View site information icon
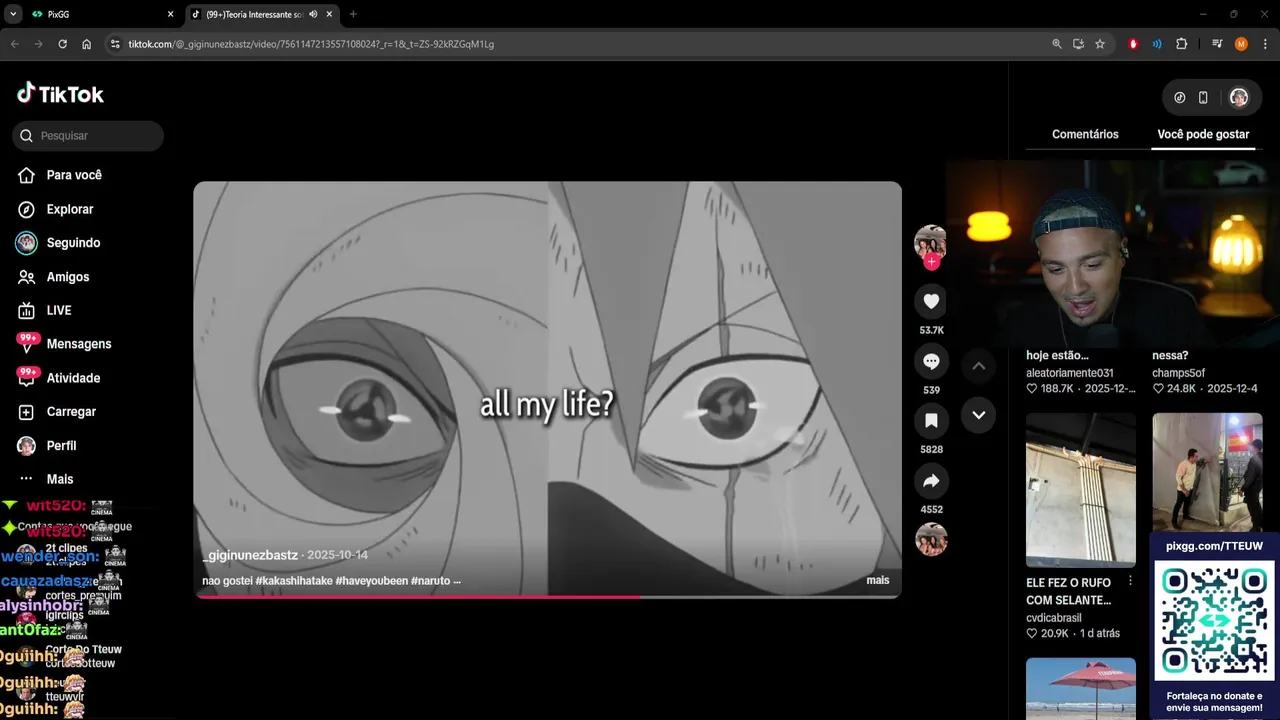The image size is (1280, 720). click(x=115, y=44)
